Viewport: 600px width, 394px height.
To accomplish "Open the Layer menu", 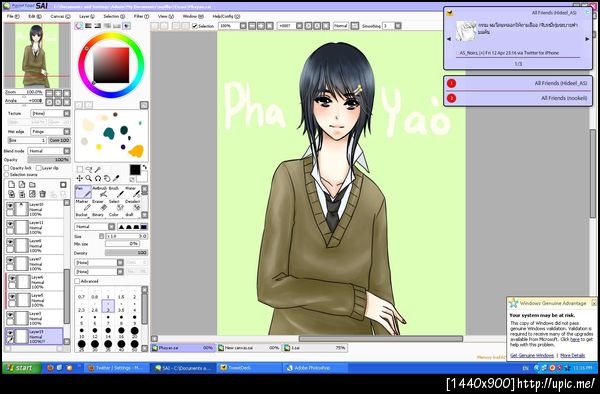I will [86, 16].
